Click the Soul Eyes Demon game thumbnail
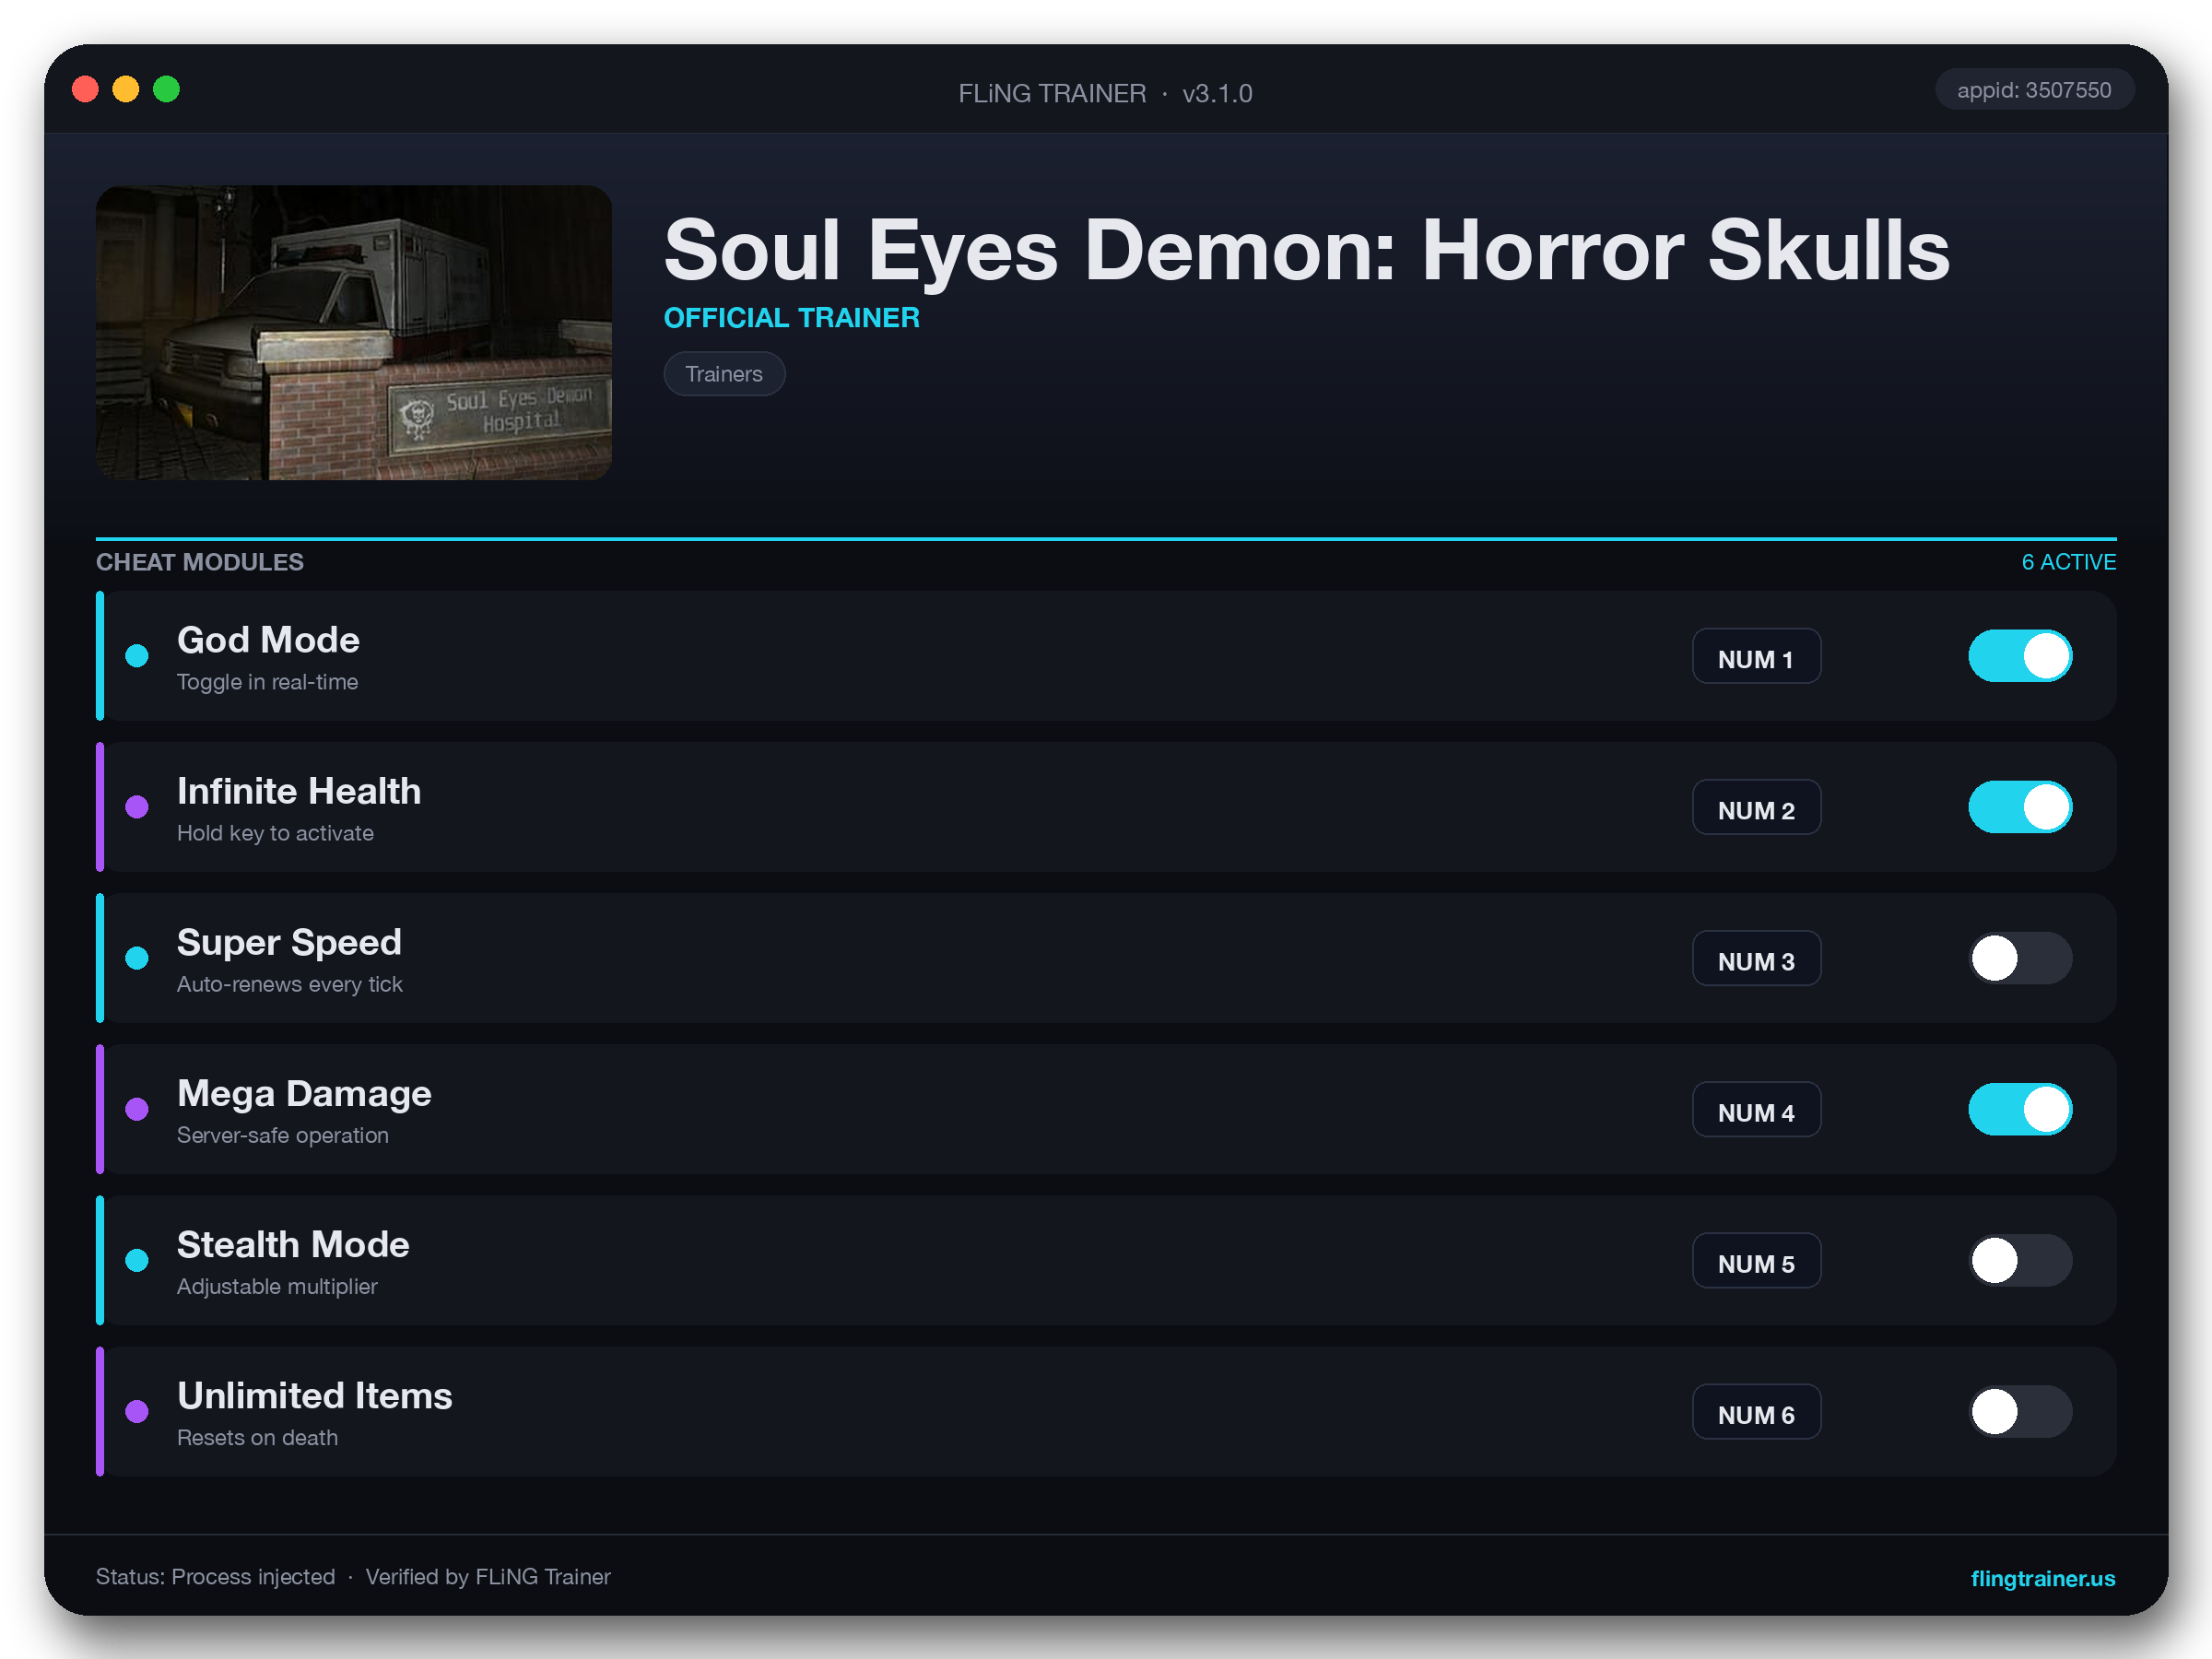Viewport: 2212px width, 1659px height. click(x=354, y=332)
